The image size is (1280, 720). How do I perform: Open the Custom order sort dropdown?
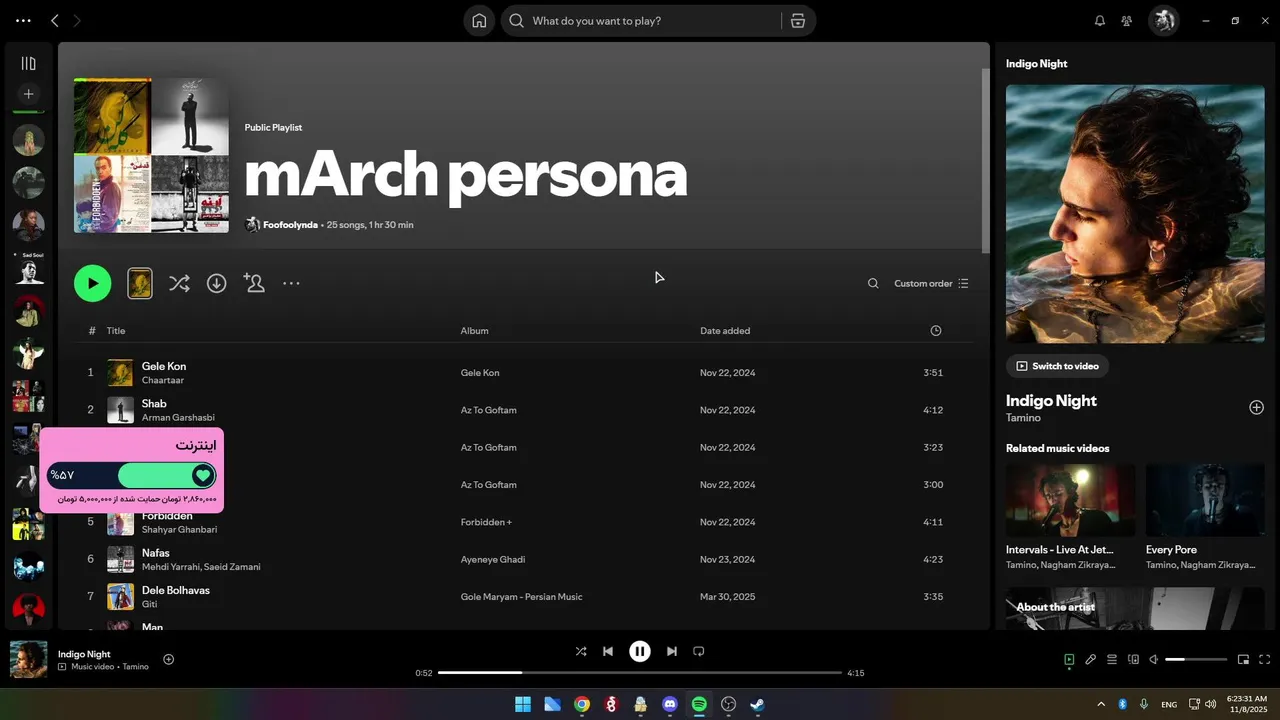click(931, 283)
